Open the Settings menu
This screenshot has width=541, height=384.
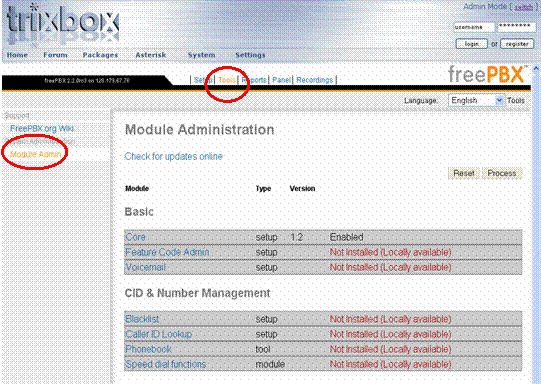[250, 55]
